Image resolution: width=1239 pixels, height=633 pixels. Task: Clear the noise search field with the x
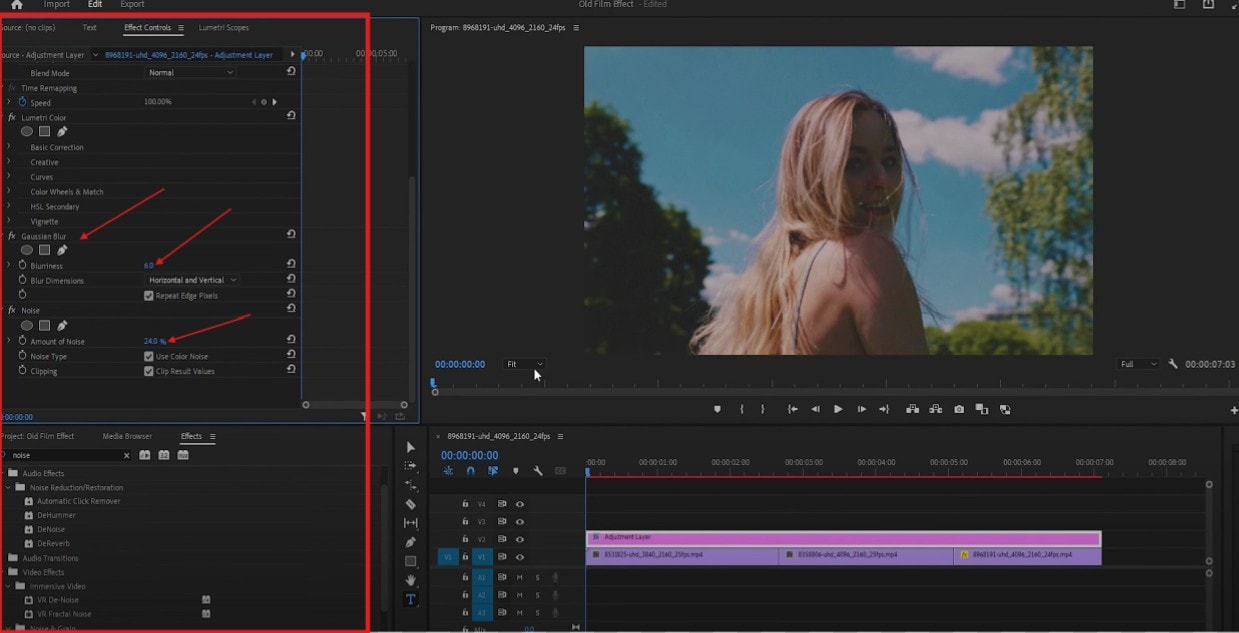[x=128, y=454]
